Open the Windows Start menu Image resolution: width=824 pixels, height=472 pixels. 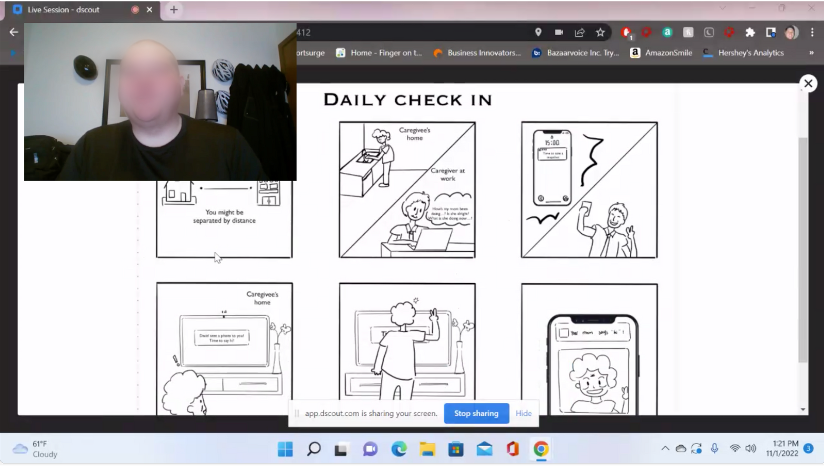[x=285, y=449]
